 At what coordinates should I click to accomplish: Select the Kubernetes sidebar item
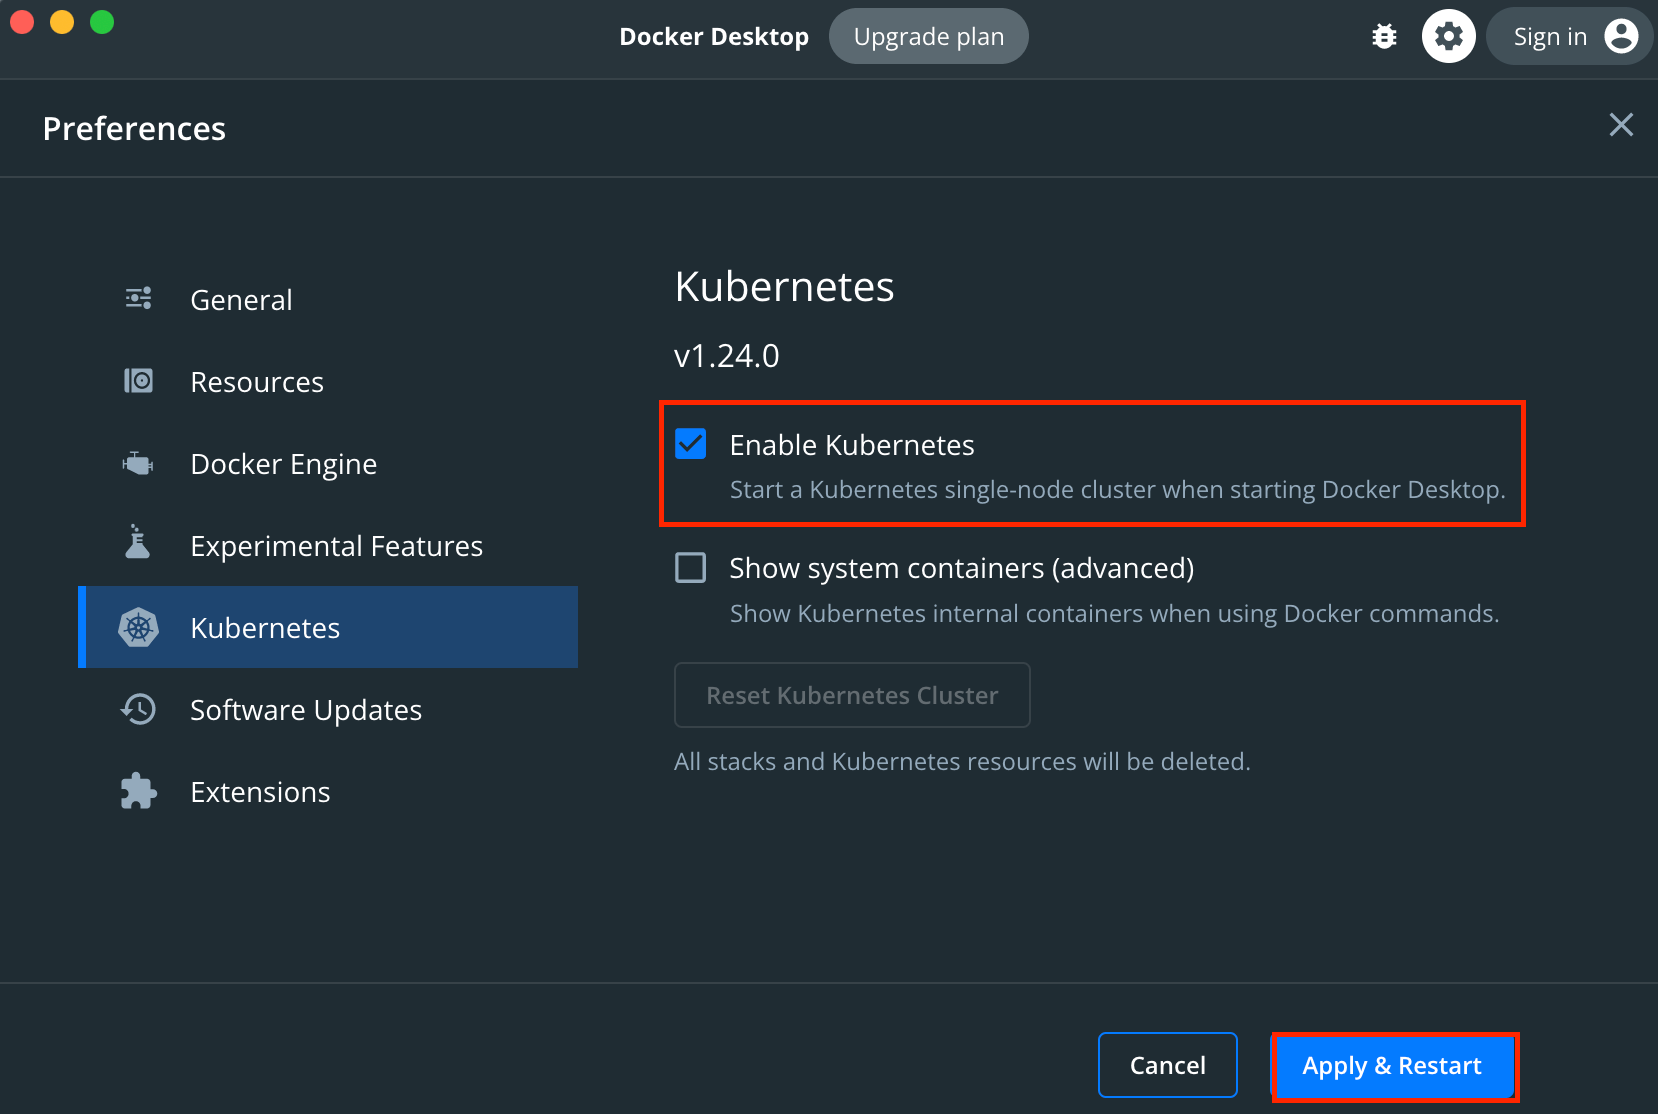coord(328,627)
